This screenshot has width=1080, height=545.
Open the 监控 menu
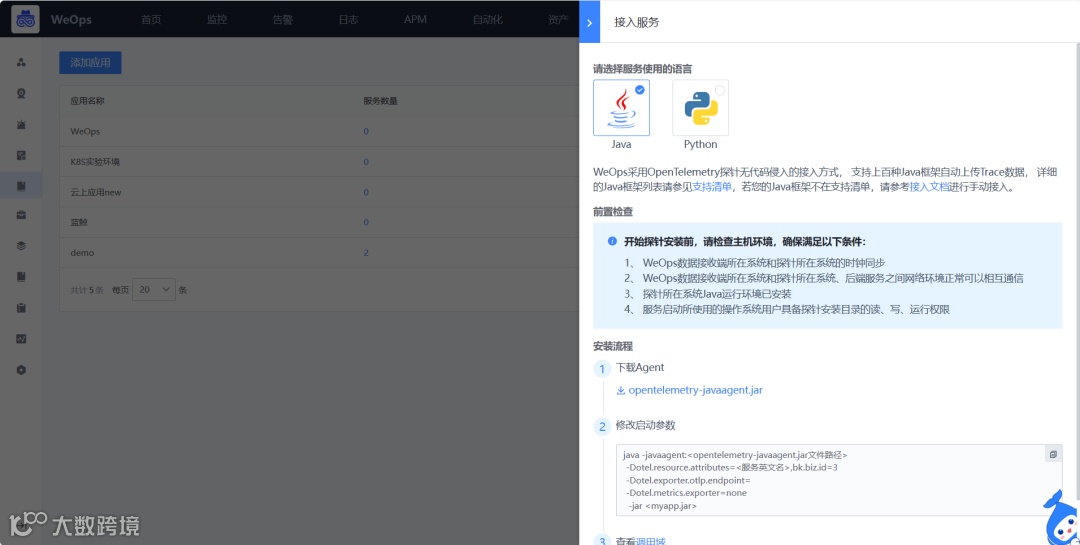point(217,19)
